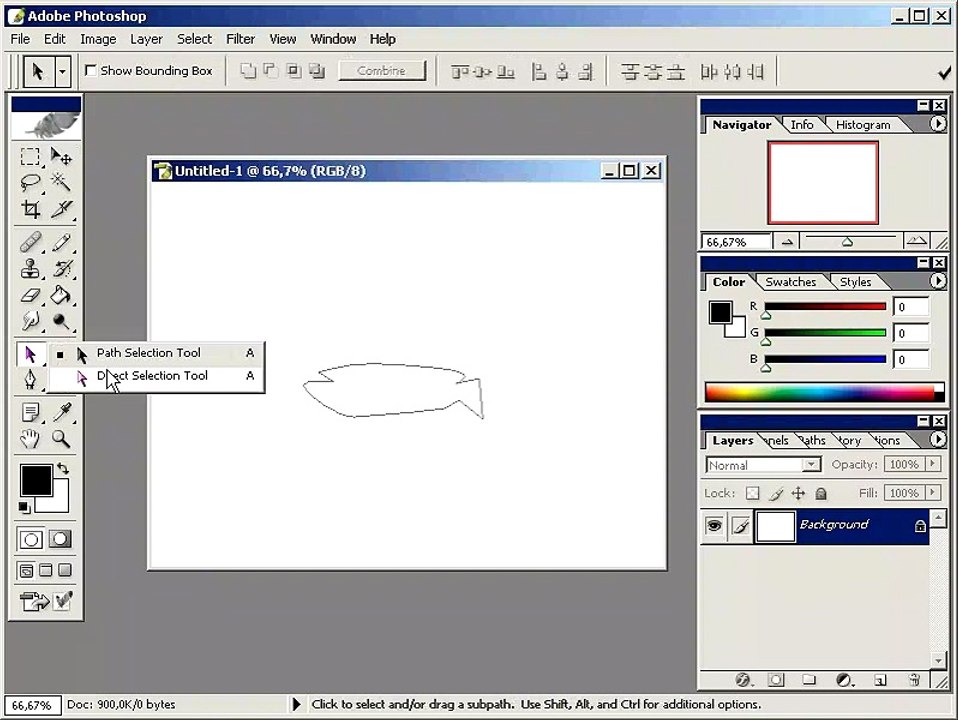Distribute horizontal centers button
Screen dimensions: 958x720
[x=733, y=72]
